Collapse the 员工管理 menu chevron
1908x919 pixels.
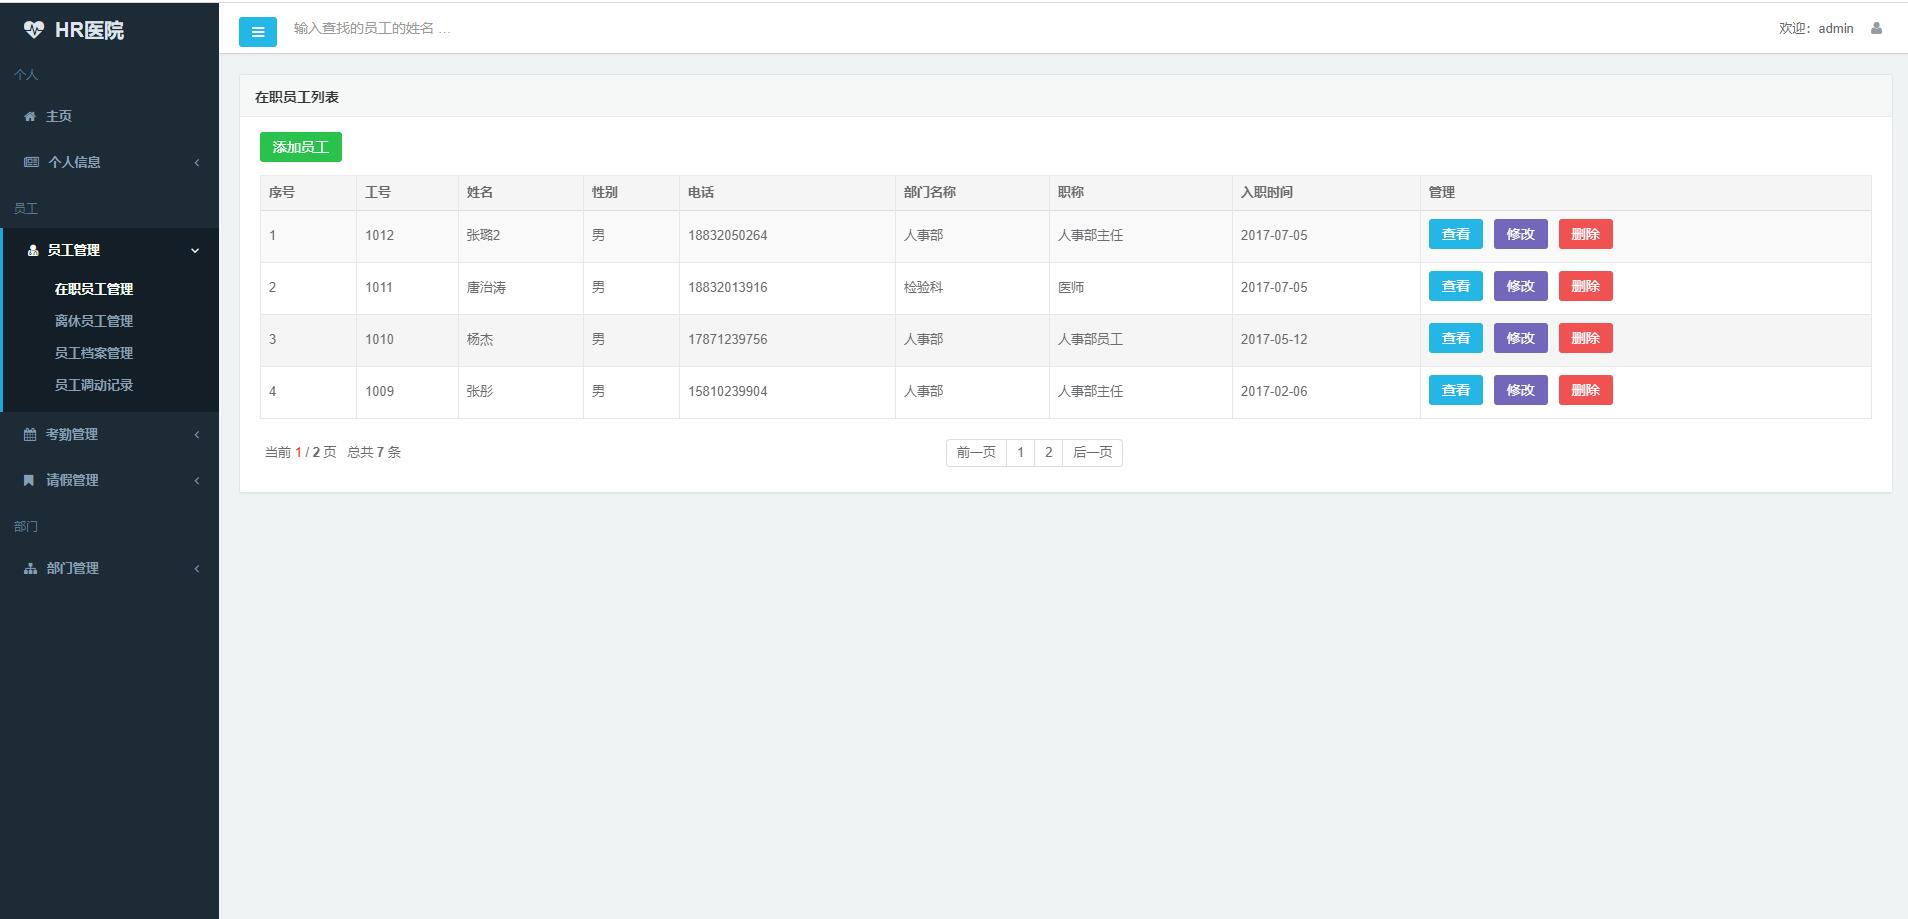(x=195, y=250)
